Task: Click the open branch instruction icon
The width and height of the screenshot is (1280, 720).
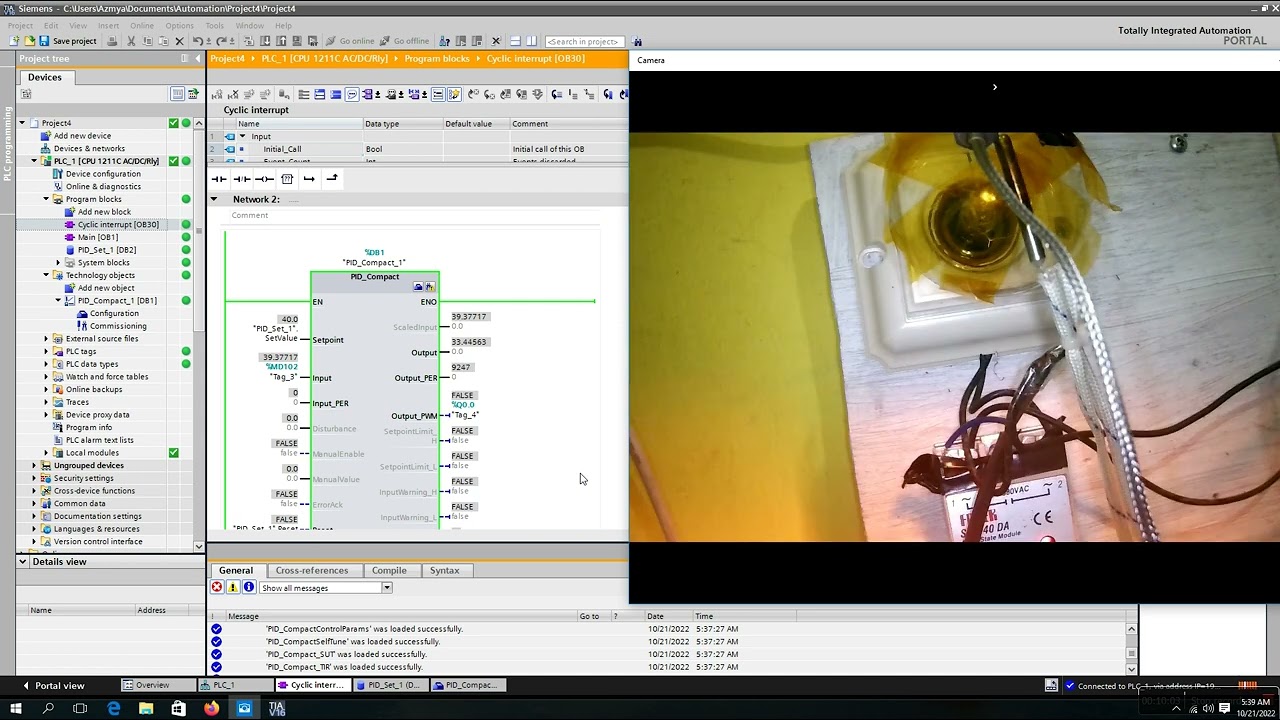Action: tap(309, 179)
